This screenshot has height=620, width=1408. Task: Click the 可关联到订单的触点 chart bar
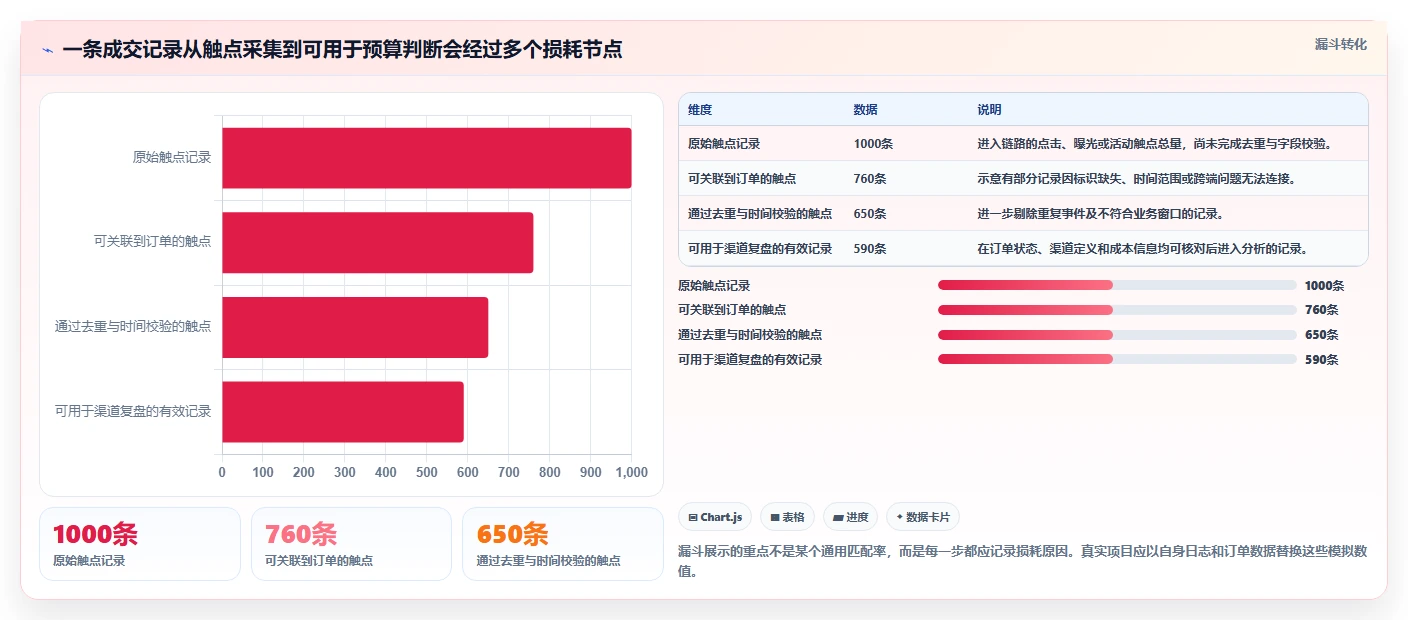(x=377, y=242)
